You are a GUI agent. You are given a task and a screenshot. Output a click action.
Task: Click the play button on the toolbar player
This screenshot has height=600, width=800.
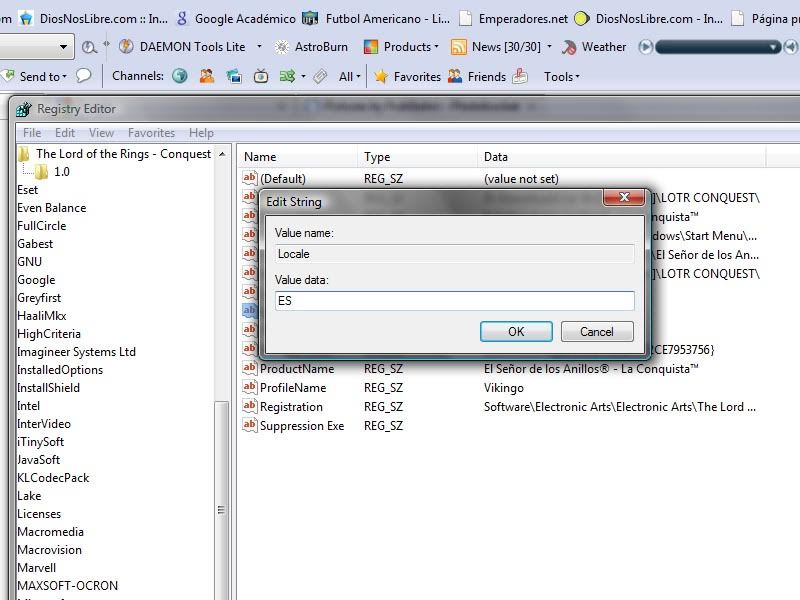tap(645, 47)
